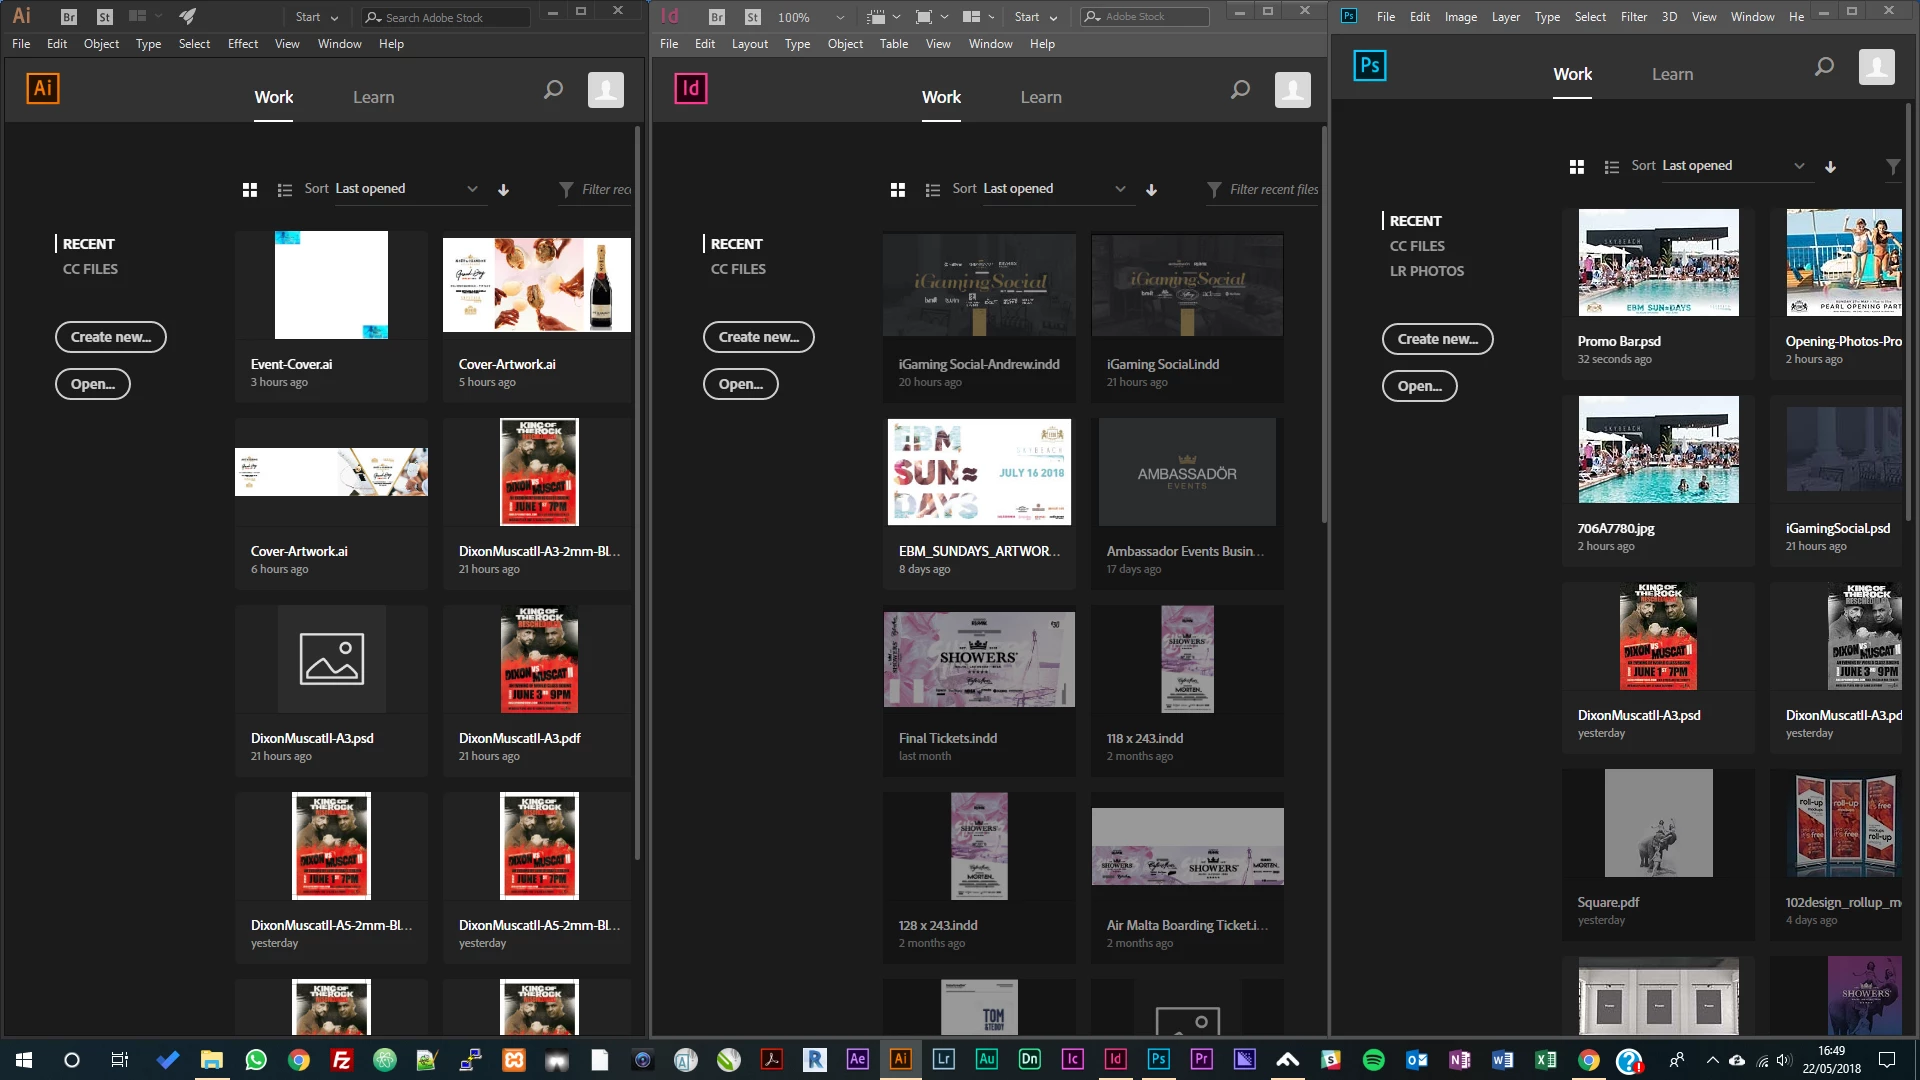
Task: Launch Premiere Pro from the taskbar
Action: [1201, 1059]
